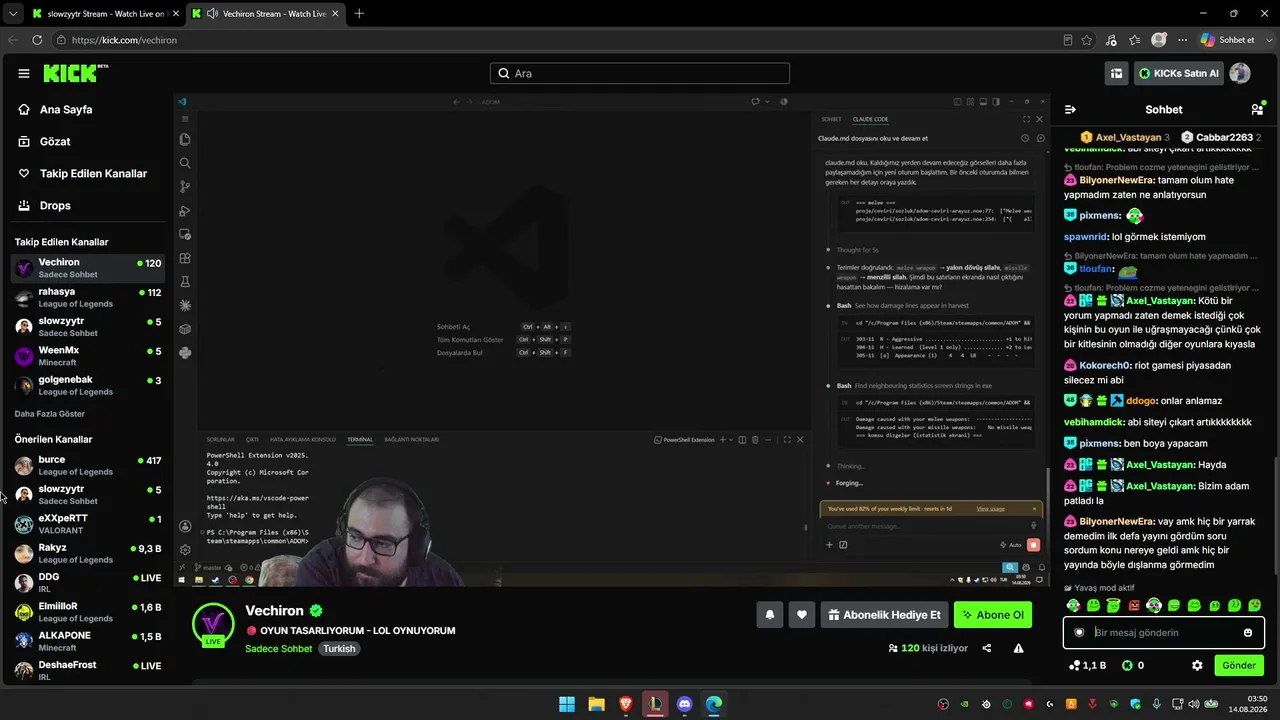Open DeshaeFrost recommended channel
1280x720 pixels.
(88, 671)
